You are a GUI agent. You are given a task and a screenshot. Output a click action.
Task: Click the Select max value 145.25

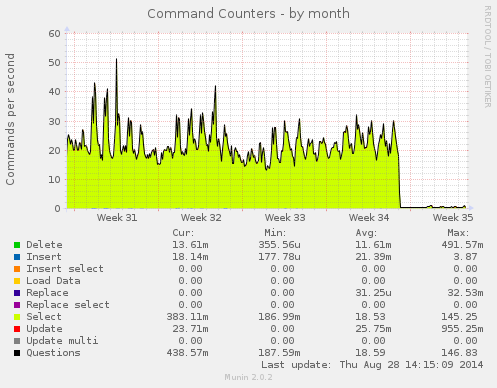tap(459, 317)
